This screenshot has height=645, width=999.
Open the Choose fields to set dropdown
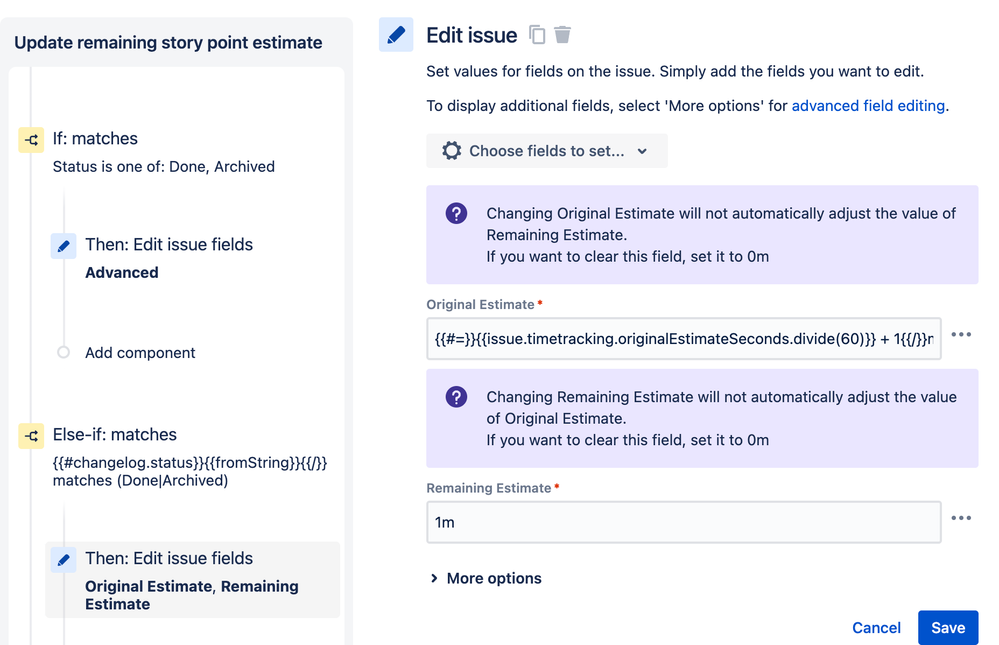(x=546, y=151)
